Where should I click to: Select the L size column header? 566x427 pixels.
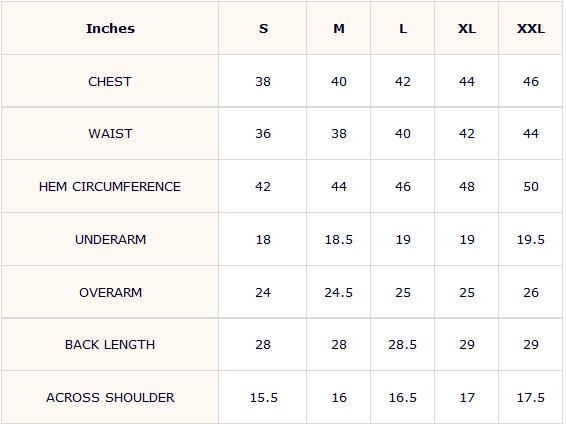[x=402, y=28]
